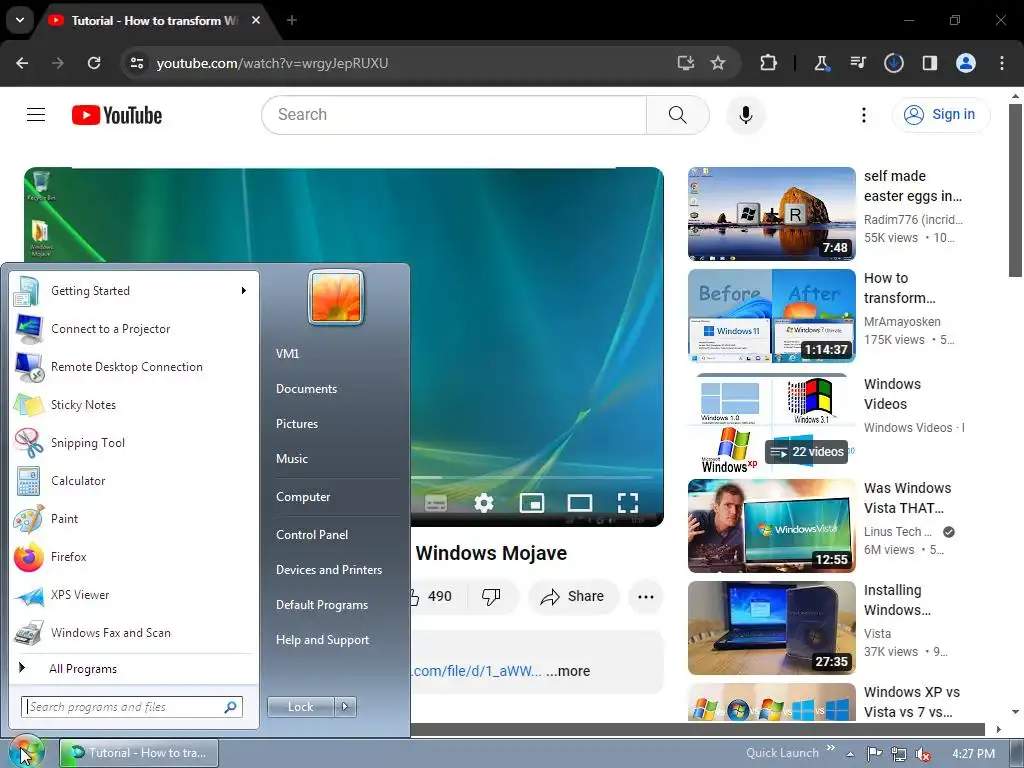The height and width of the screenshot is (768, 1024).
Task: Expand Quick Launch chevron on taskbar
Action: coord(831,748)
